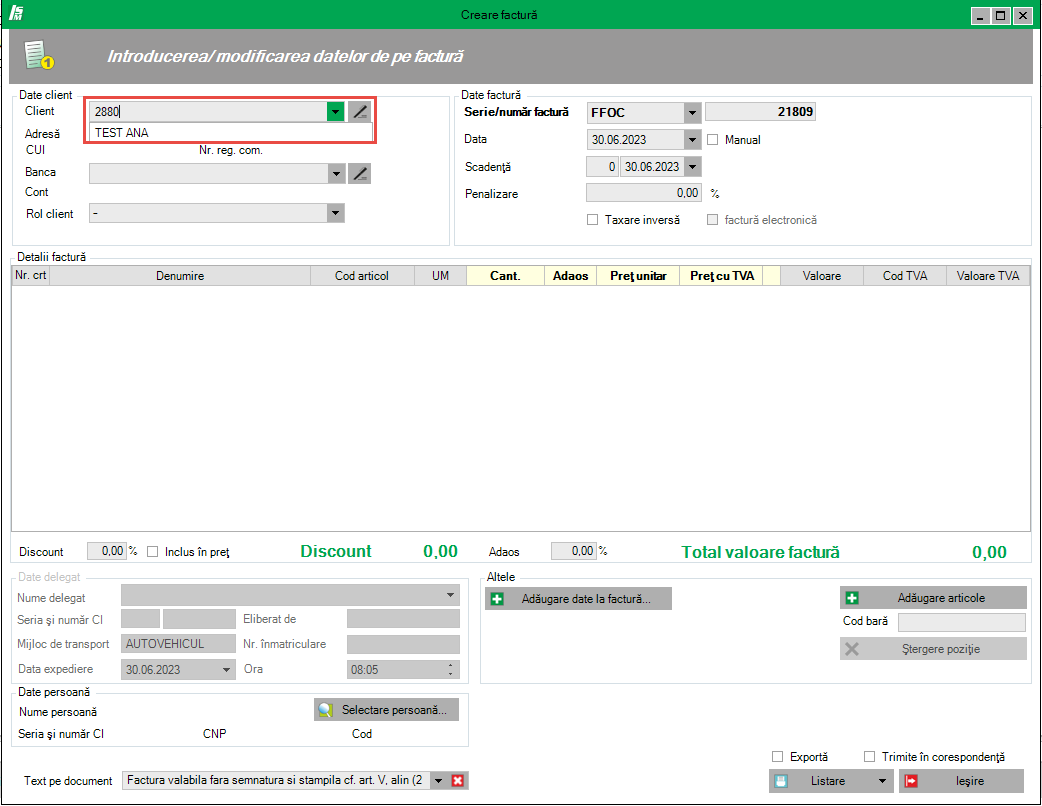Click the magnifier icon on Selectare persoană
The width and height of the screenshot is (1042, 806).
coord(325,710)
